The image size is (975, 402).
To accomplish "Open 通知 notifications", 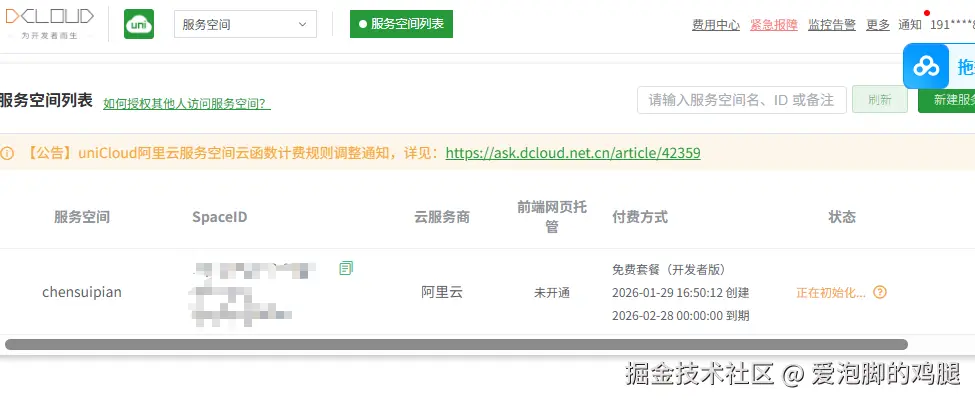I will (x=910, y=25).
